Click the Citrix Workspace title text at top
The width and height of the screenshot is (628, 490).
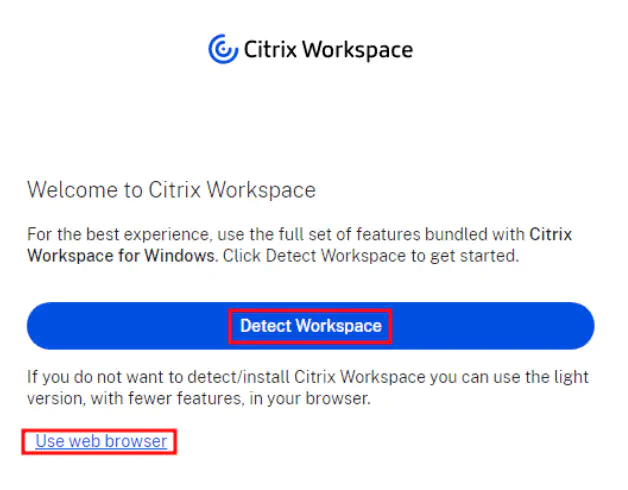(x=327, y=50)
